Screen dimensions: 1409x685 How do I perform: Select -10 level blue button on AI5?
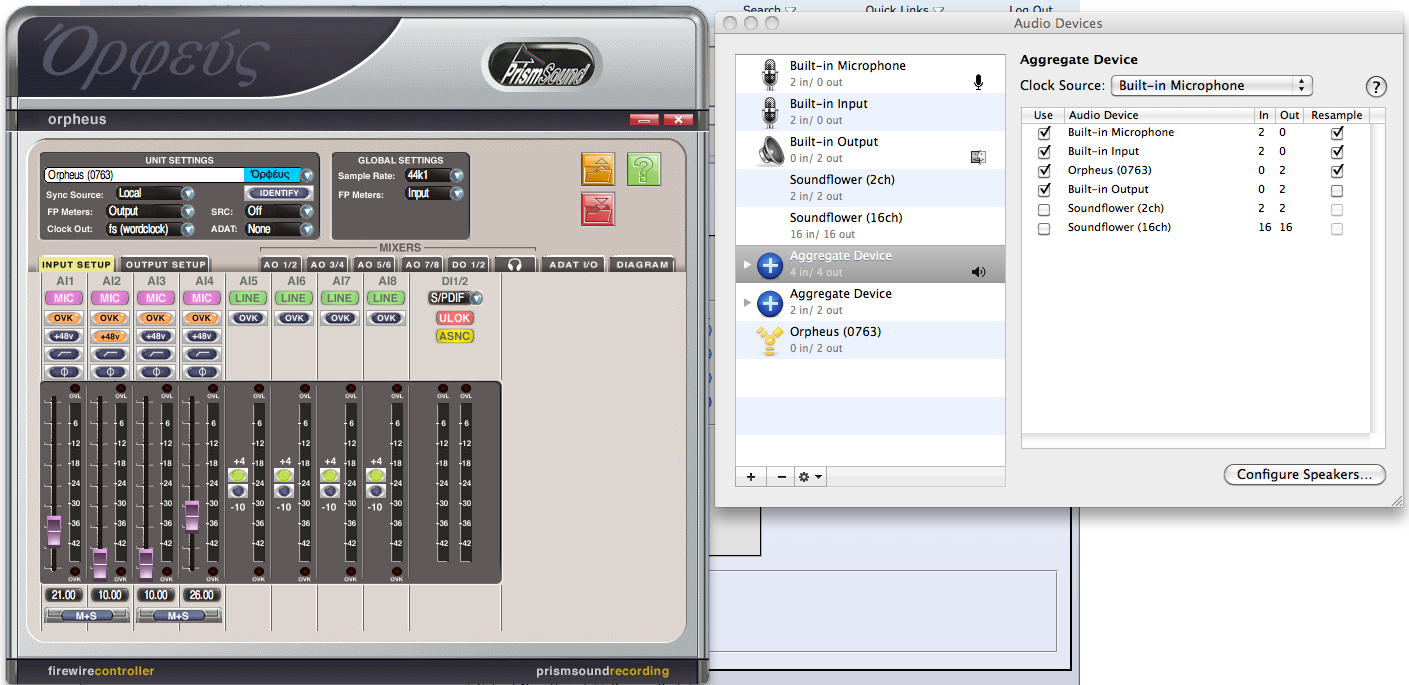[238, 491]
